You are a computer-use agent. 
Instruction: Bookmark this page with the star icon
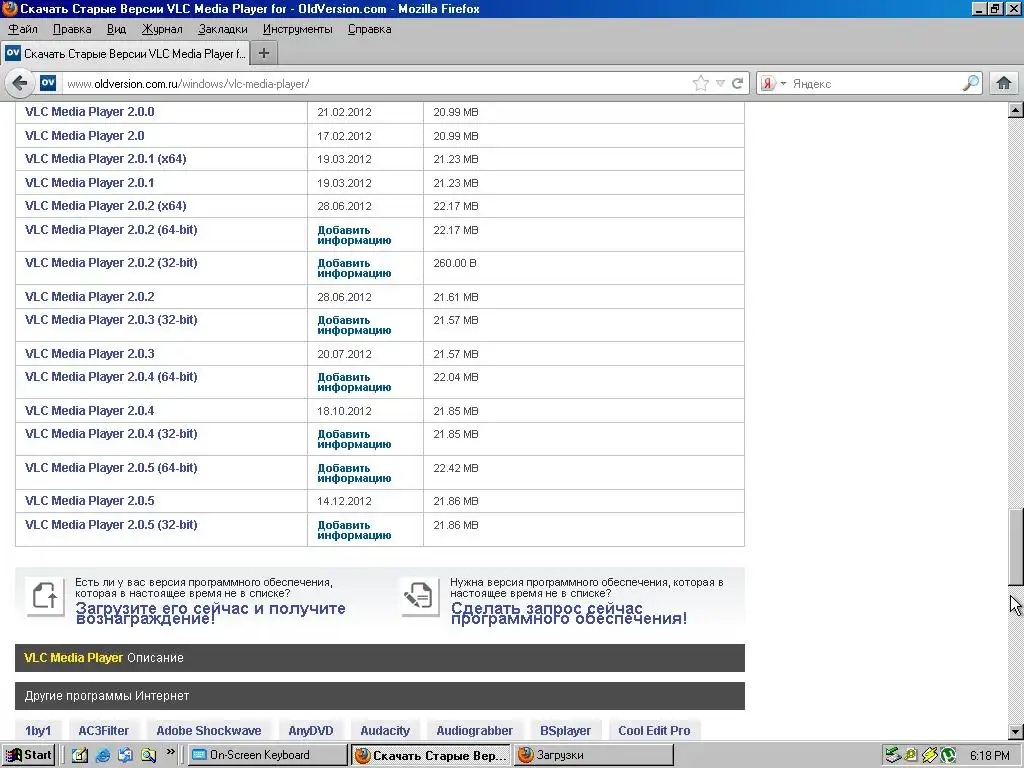[x=701, y=83]
